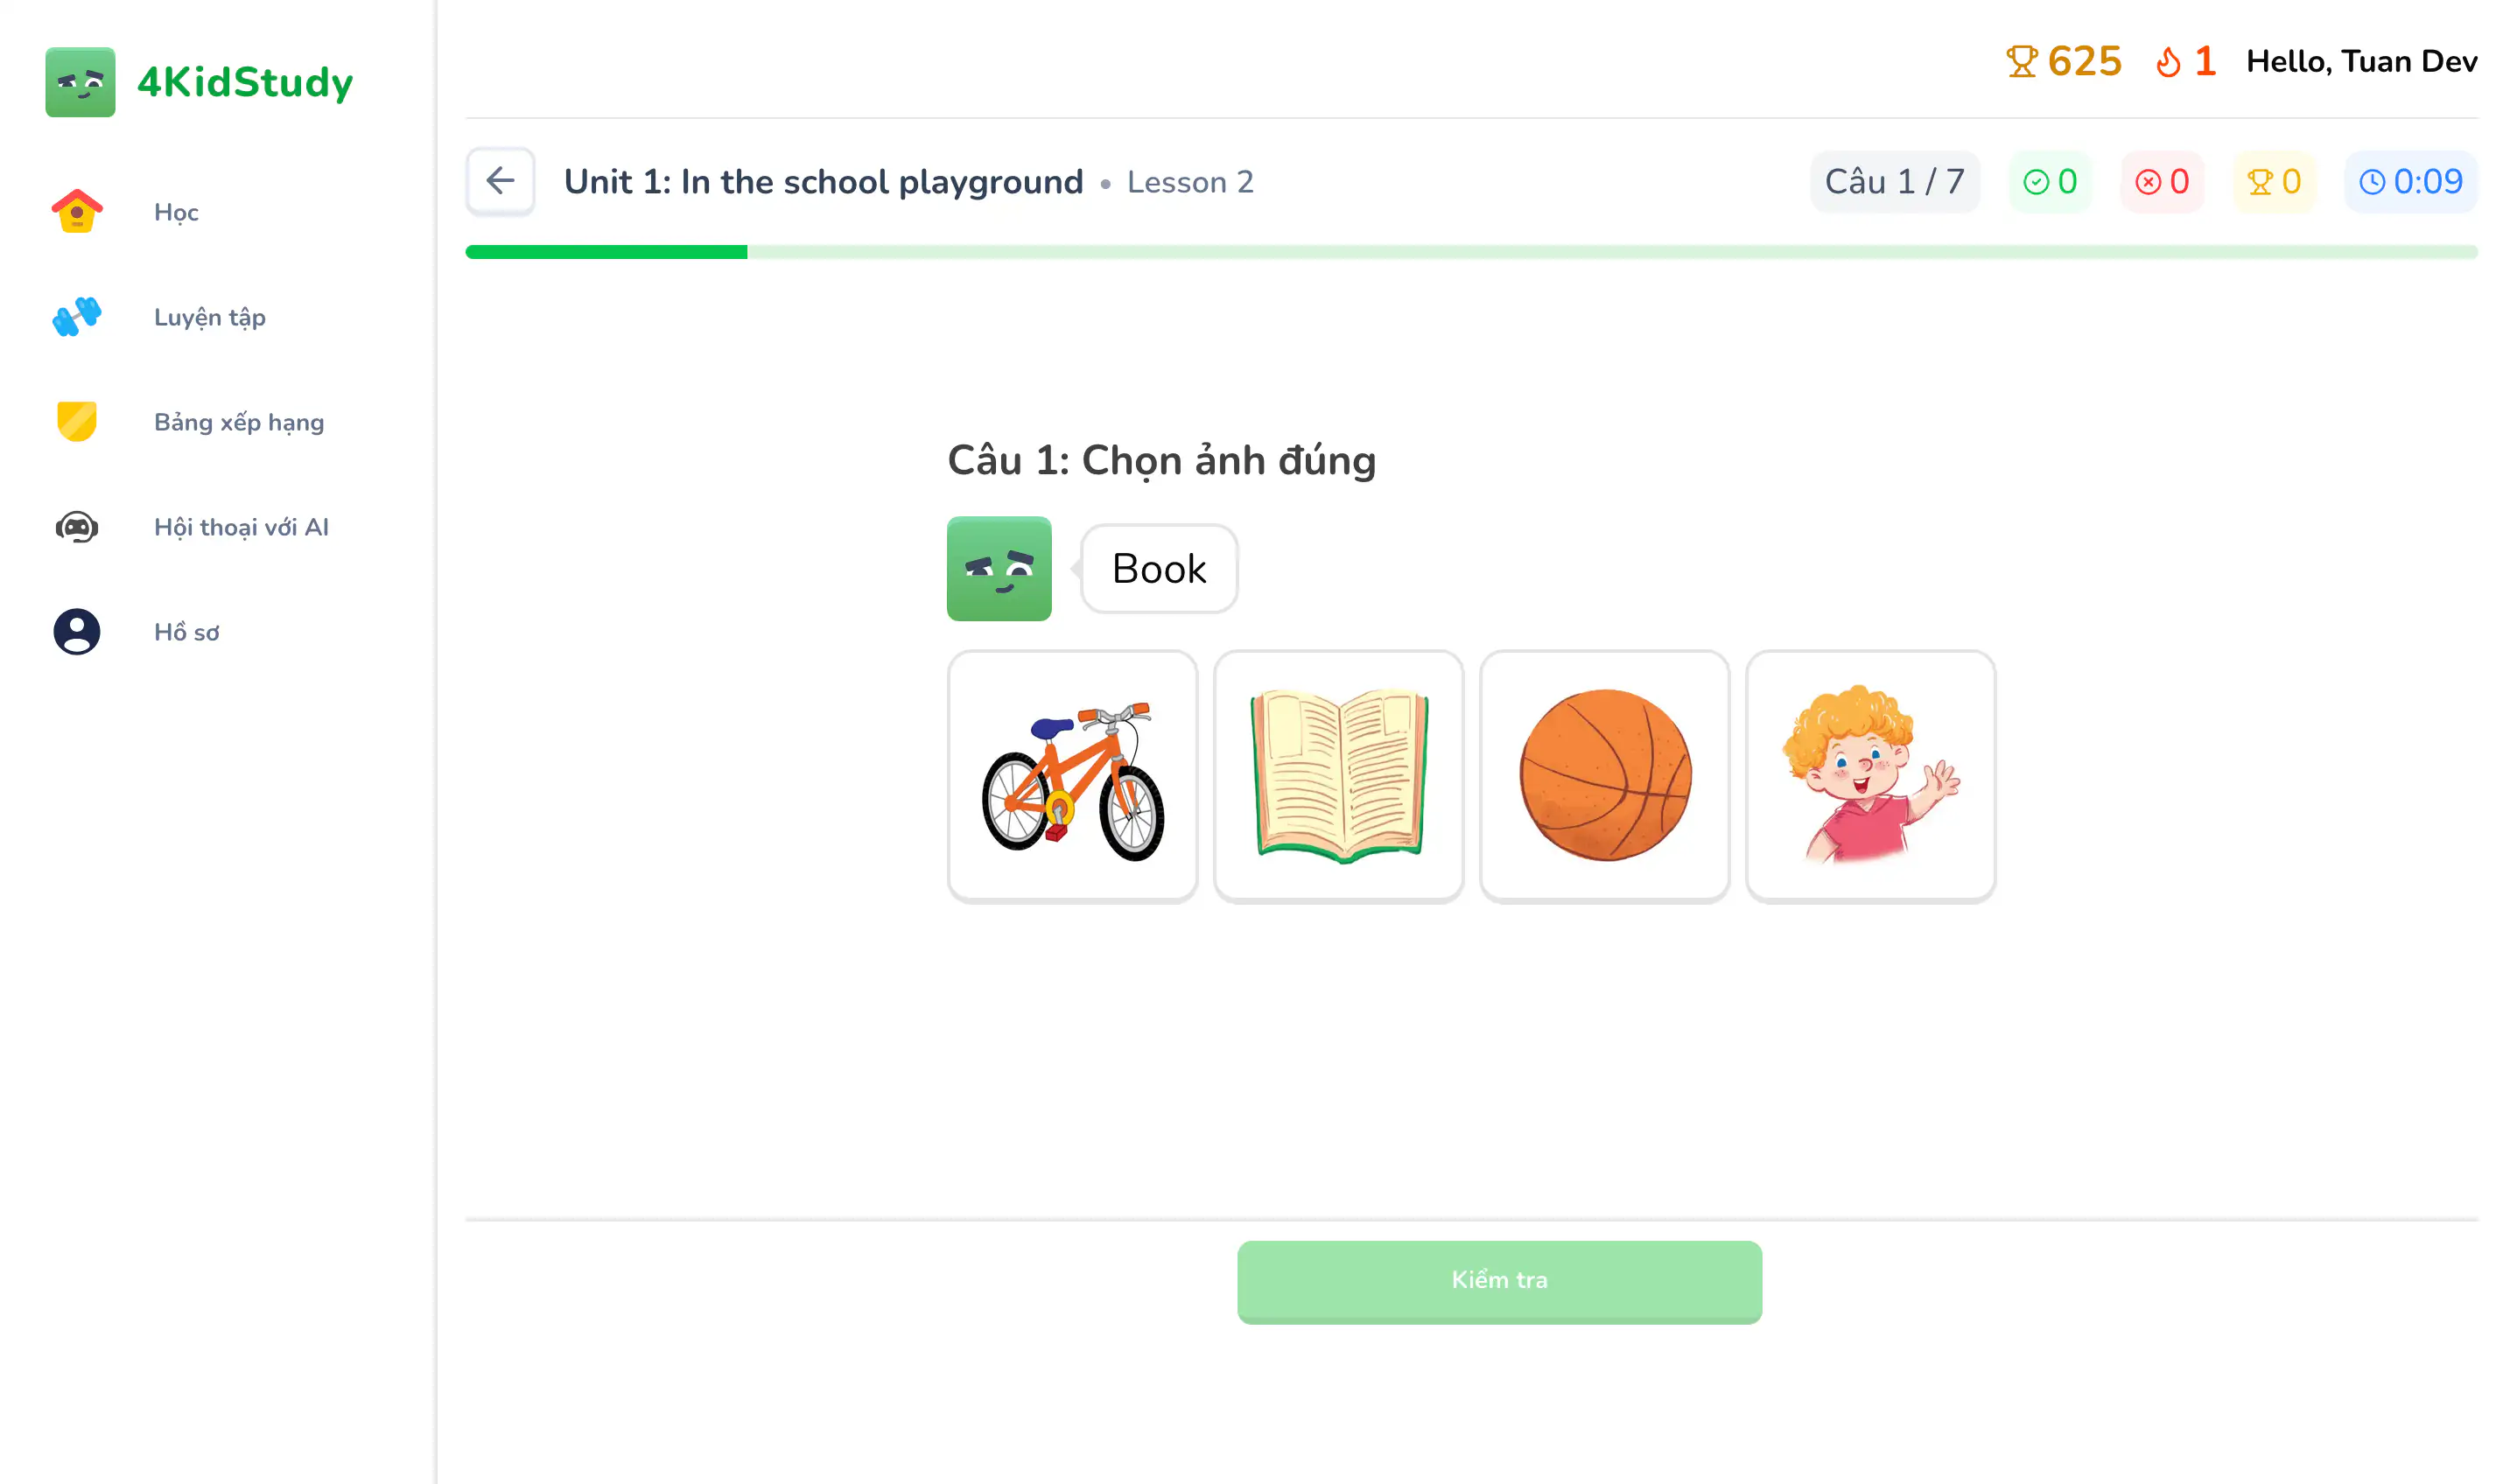Select the Luyện tập dumbbell icon
Screen dimensions: 2496x1484
point(78,316)
